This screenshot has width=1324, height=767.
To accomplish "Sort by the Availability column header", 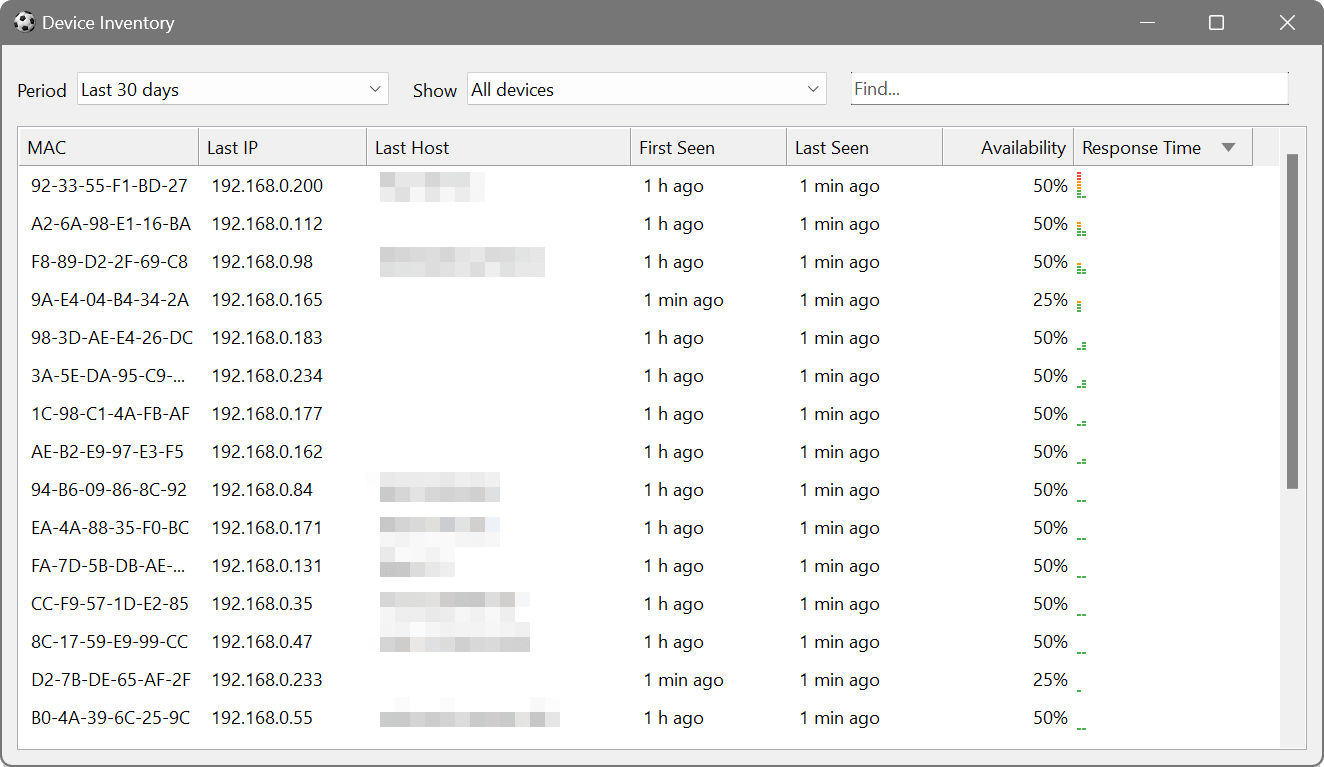I will pos(1008,147).
